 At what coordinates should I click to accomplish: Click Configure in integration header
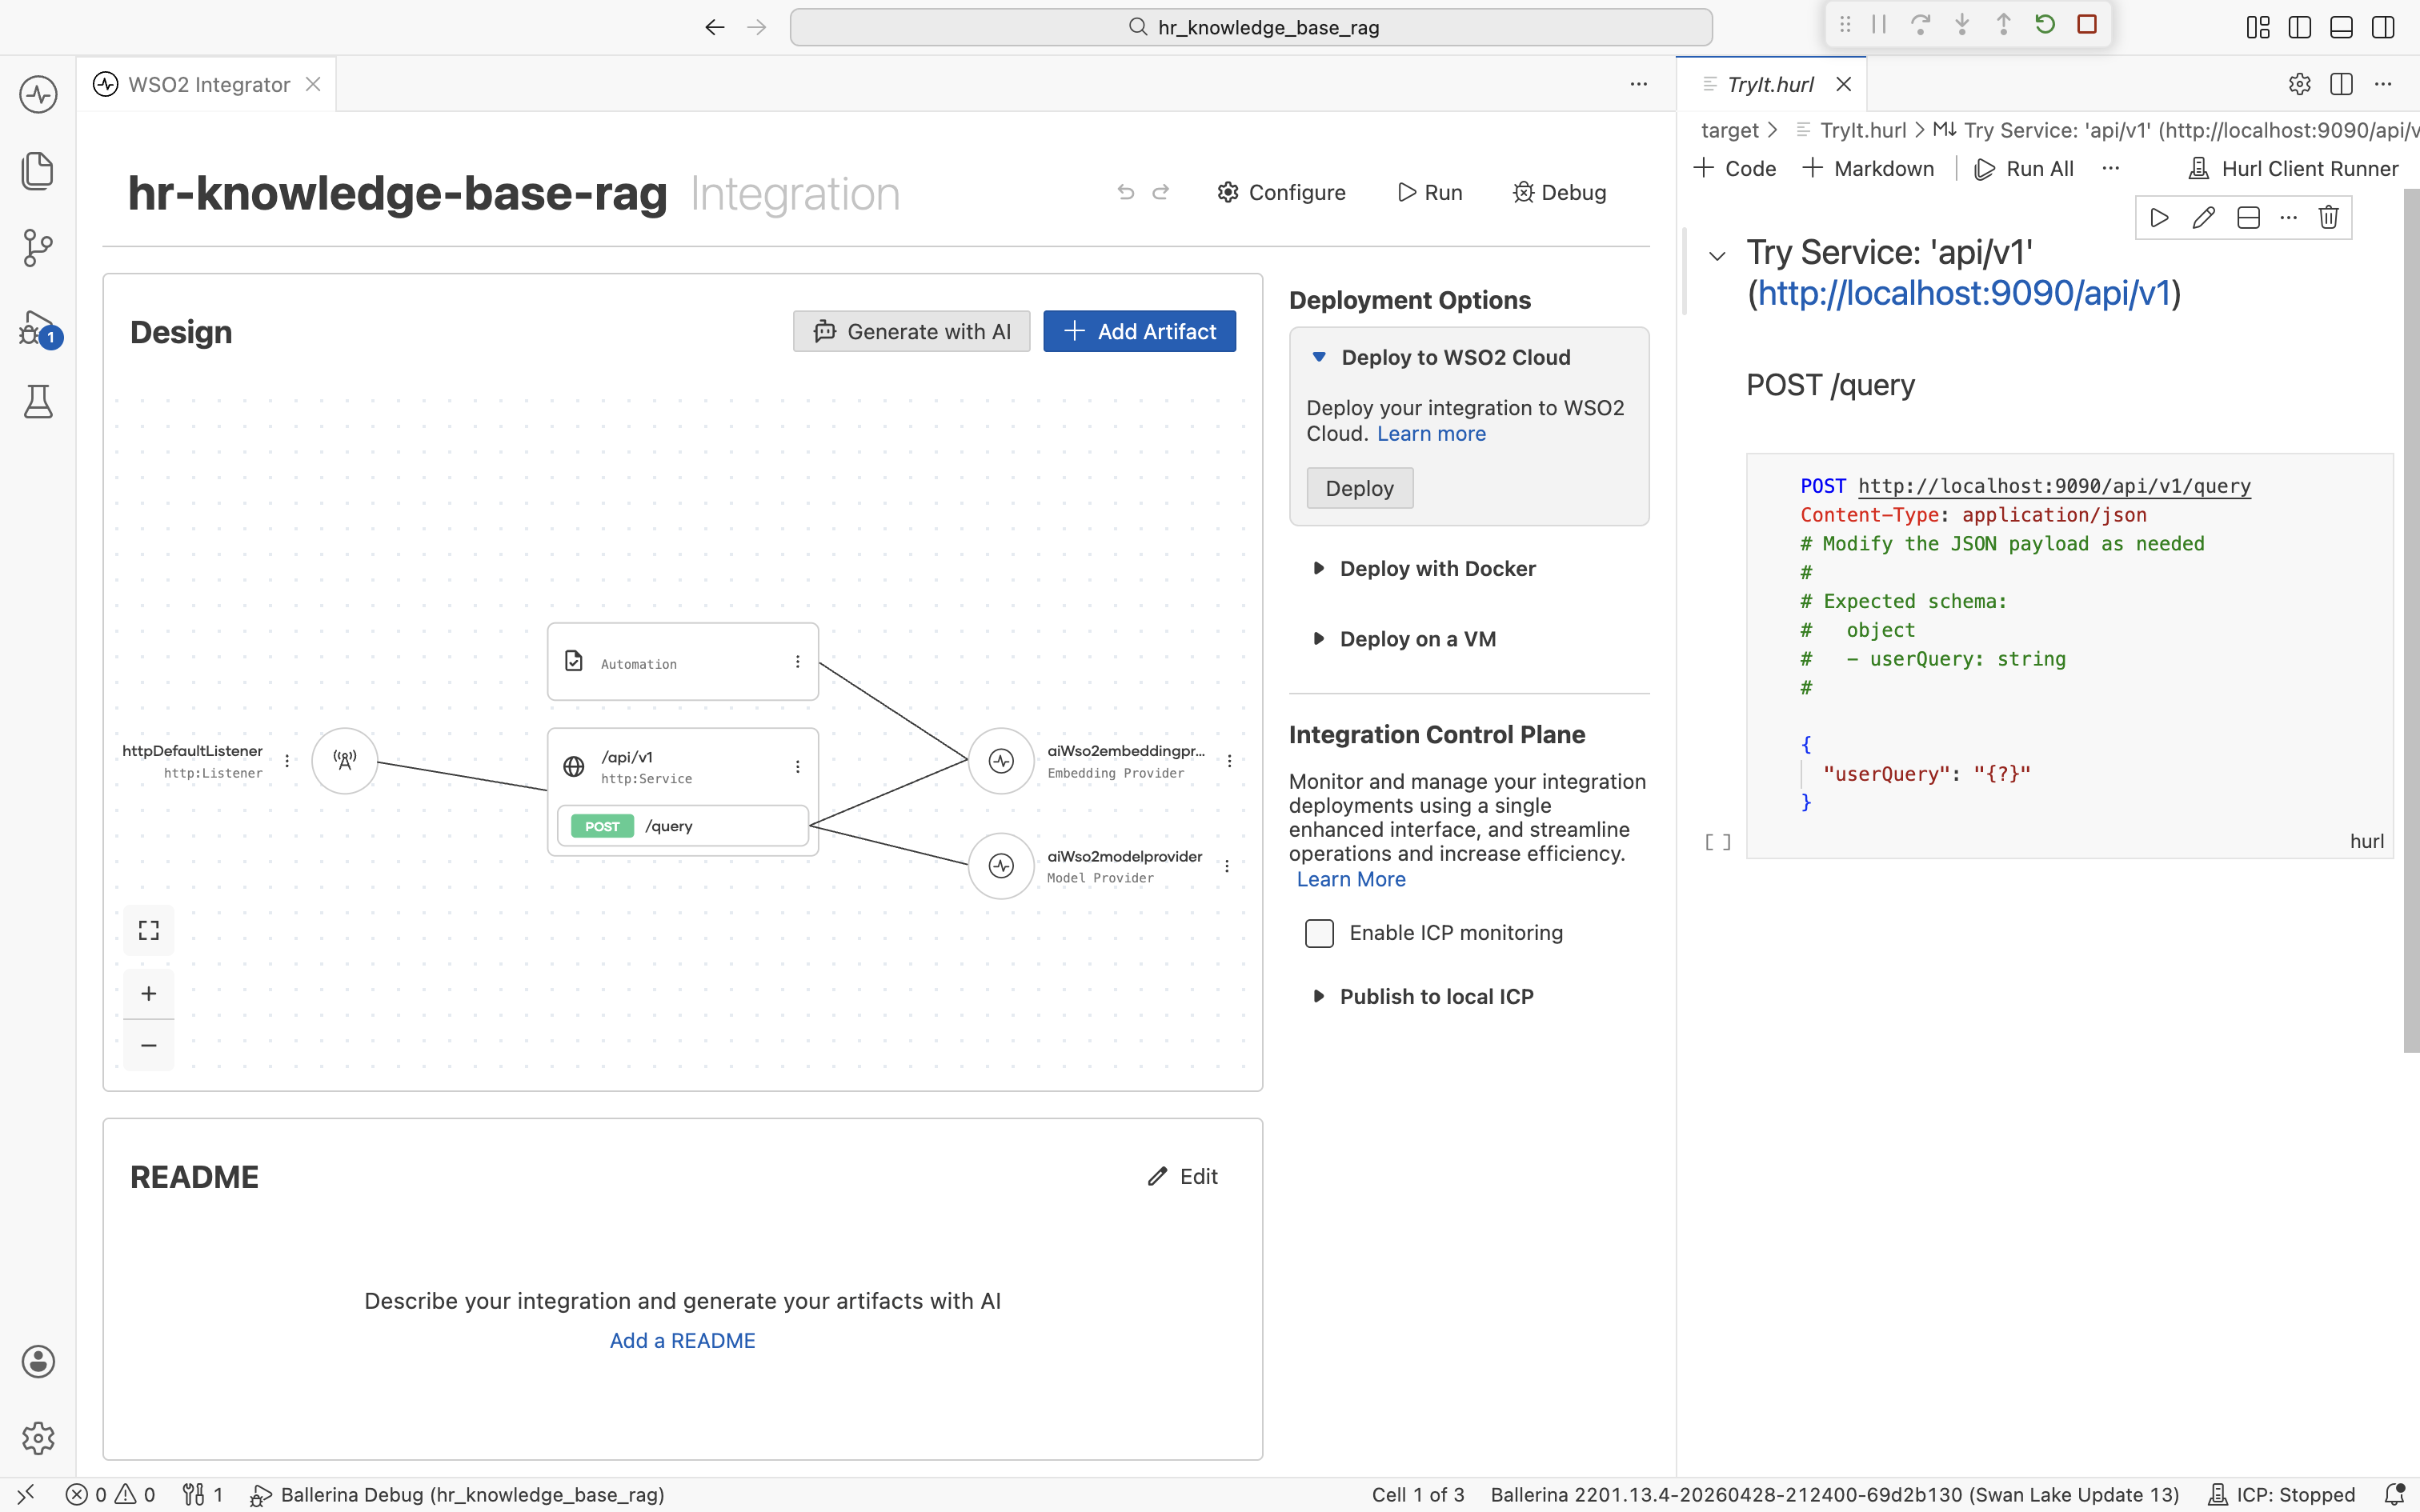1281,192
